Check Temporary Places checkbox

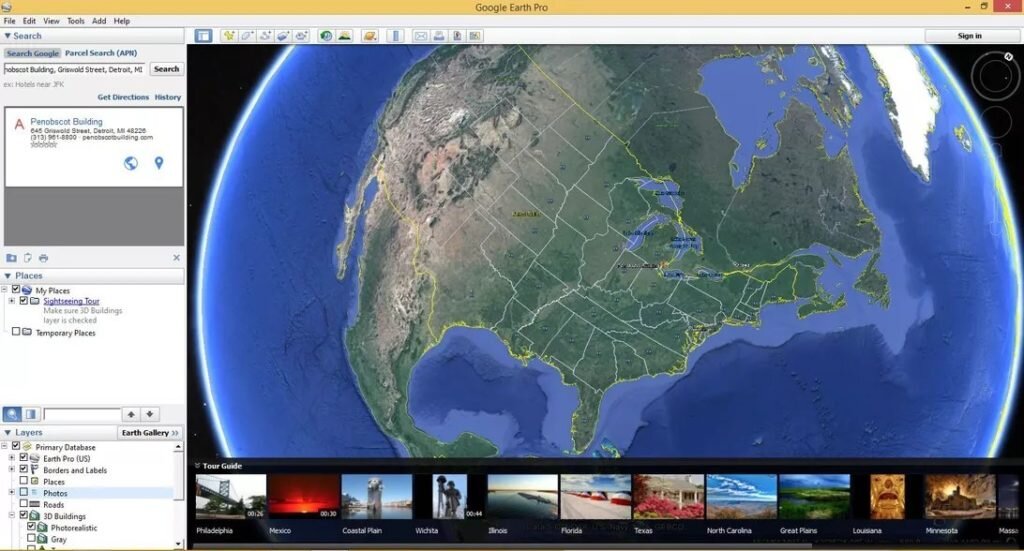coord(16,332)
